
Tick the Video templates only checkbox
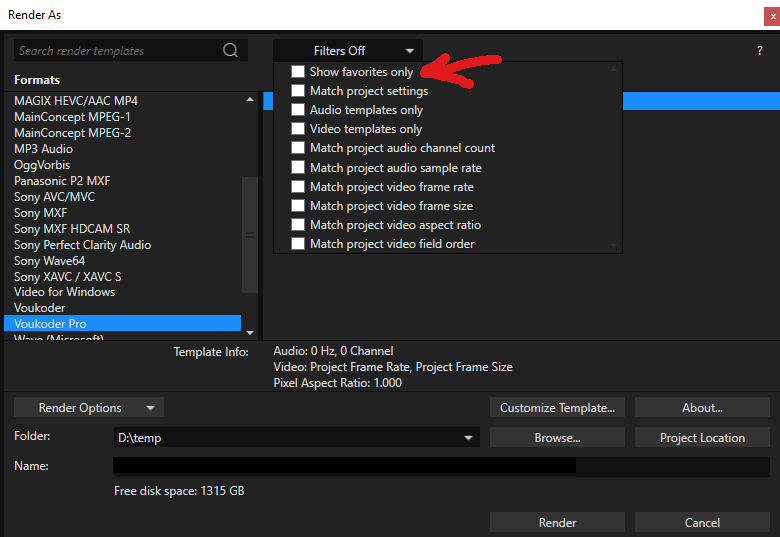pos(298,129)
